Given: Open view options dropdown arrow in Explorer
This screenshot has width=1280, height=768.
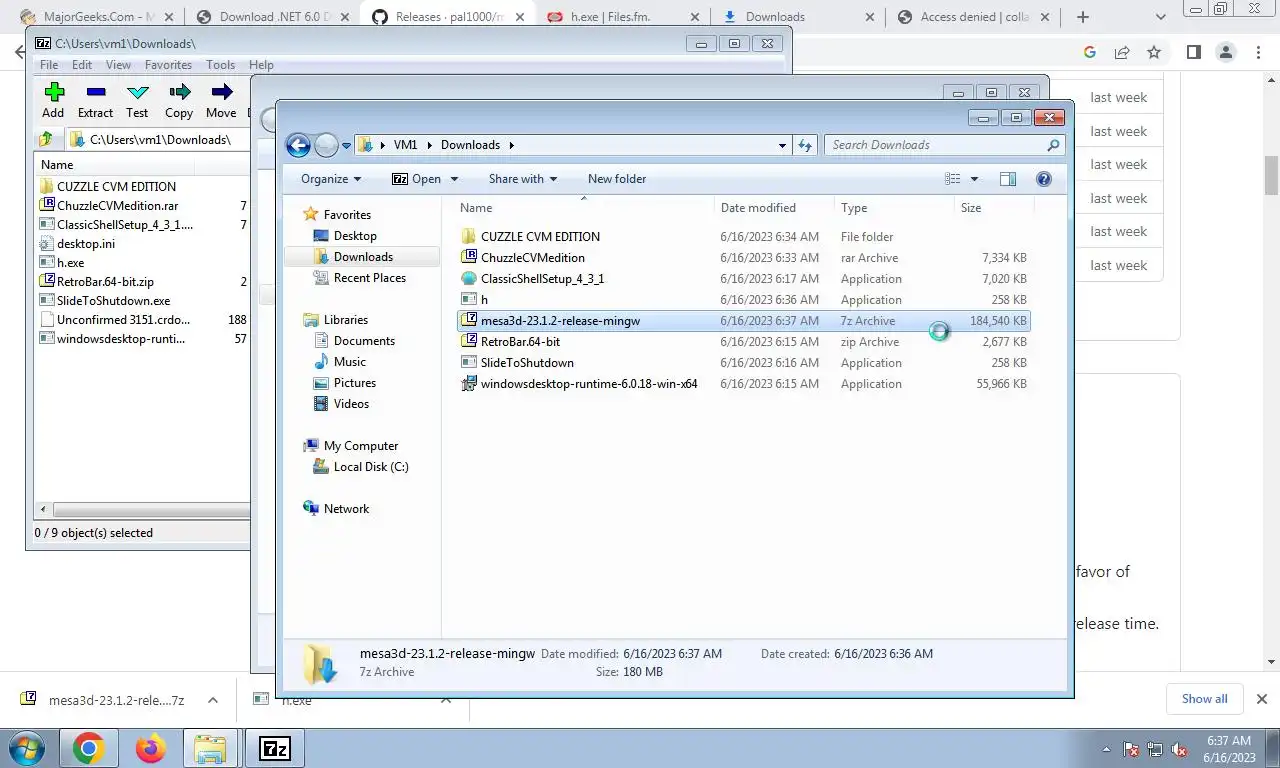Looking at the screenshot, I should pyautogui.click(x=974, y=179).
